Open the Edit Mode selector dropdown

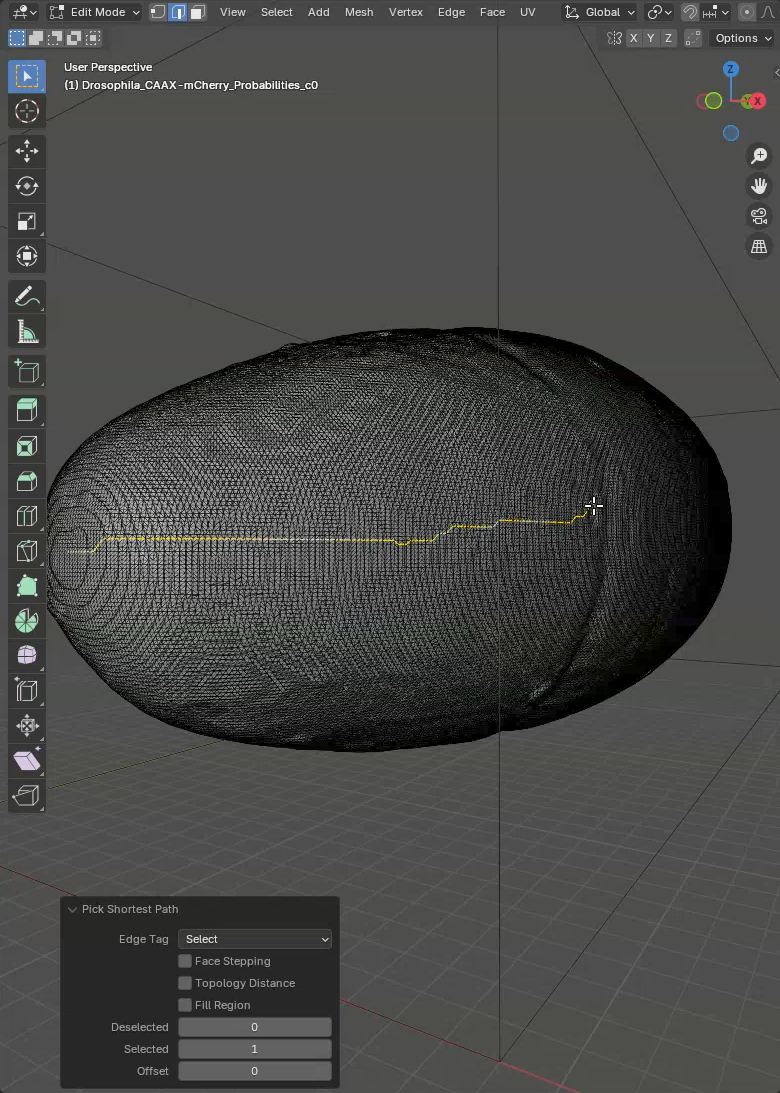(95, 12)
